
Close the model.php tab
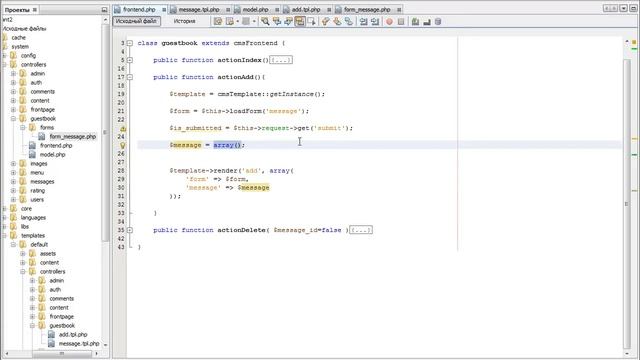[x=277, y=9]
